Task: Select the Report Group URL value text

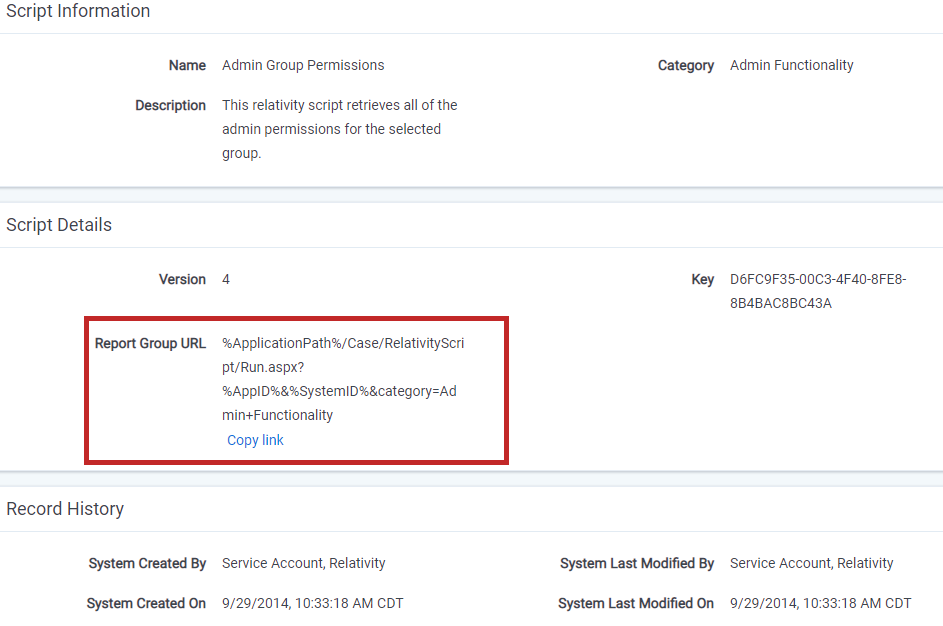Action: [343, 379]
